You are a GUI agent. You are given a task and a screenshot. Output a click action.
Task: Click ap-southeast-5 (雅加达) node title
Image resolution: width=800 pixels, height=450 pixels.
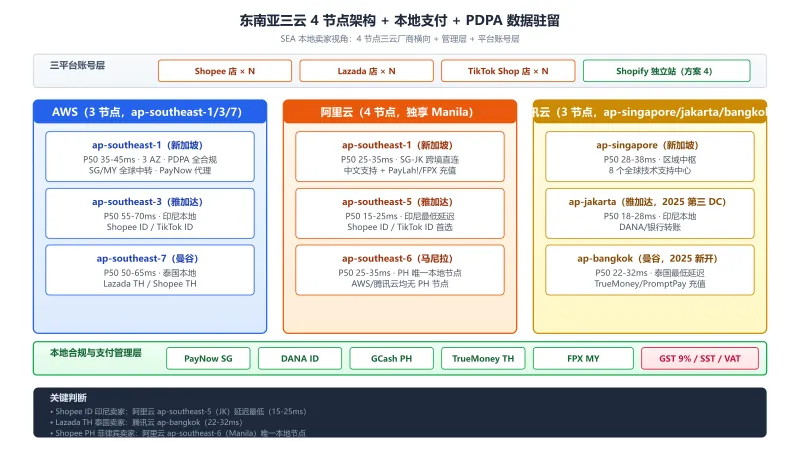click(x=397, y=202)
